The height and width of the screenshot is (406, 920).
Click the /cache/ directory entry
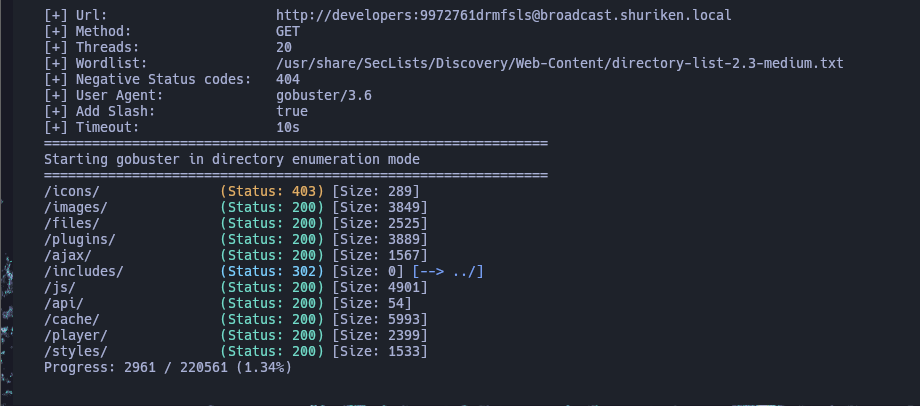click(72, 320)
